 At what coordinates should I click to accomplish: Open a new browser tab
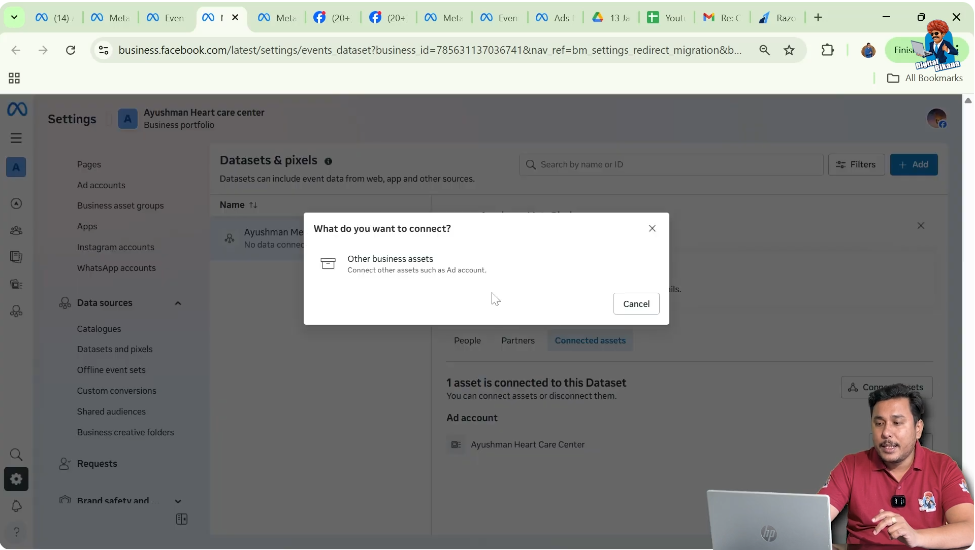(x=818, y=17)
